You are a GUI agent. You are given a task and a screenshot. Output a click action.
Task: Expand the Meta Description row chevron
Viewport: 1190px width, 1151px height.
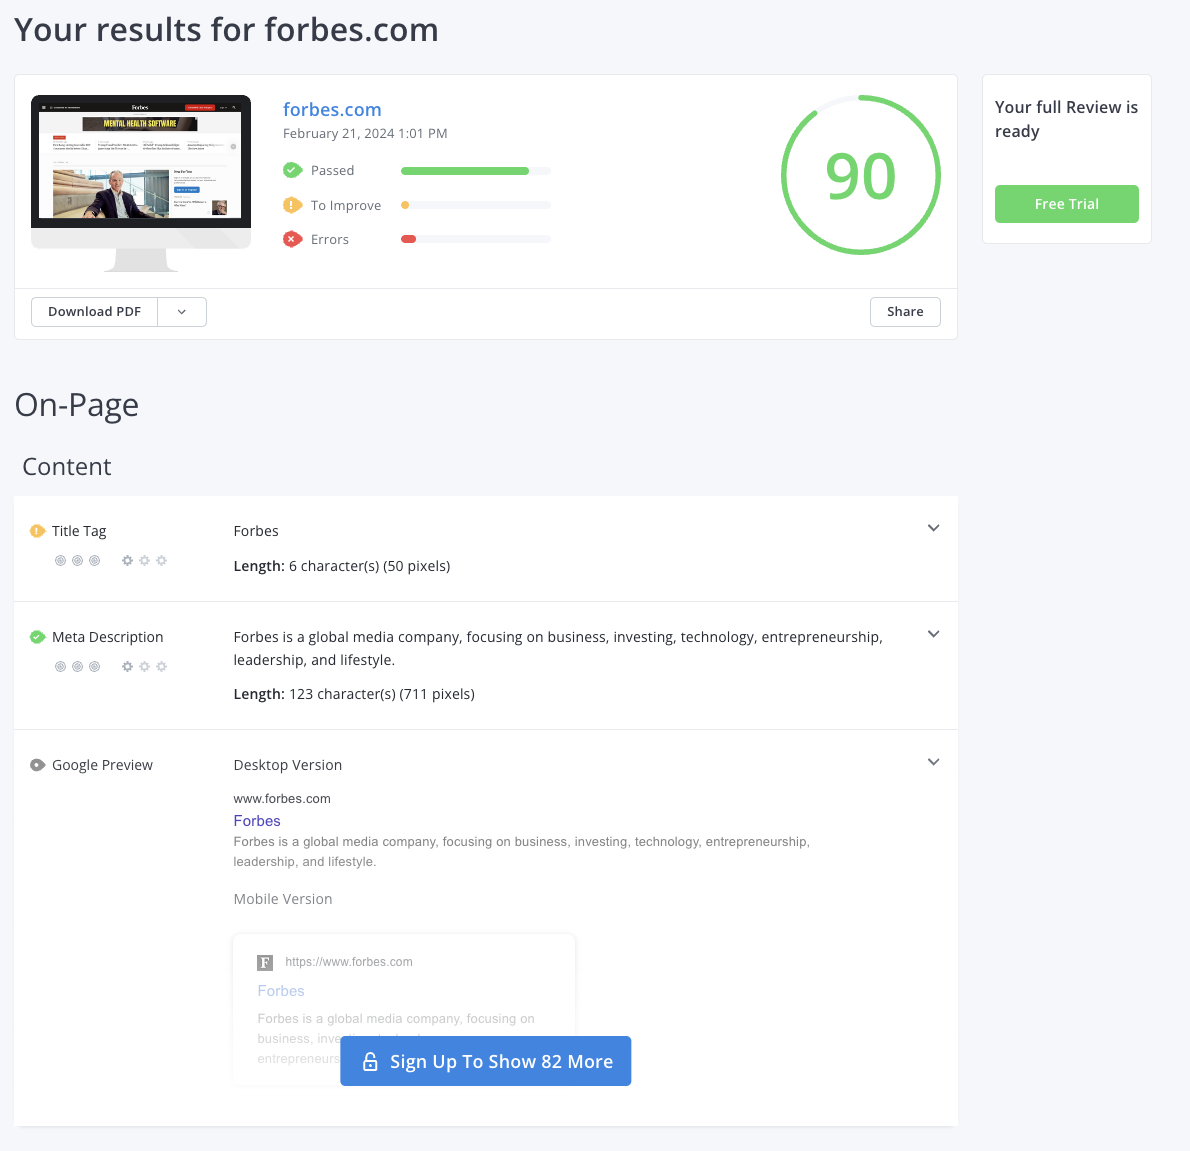[933, 634]
